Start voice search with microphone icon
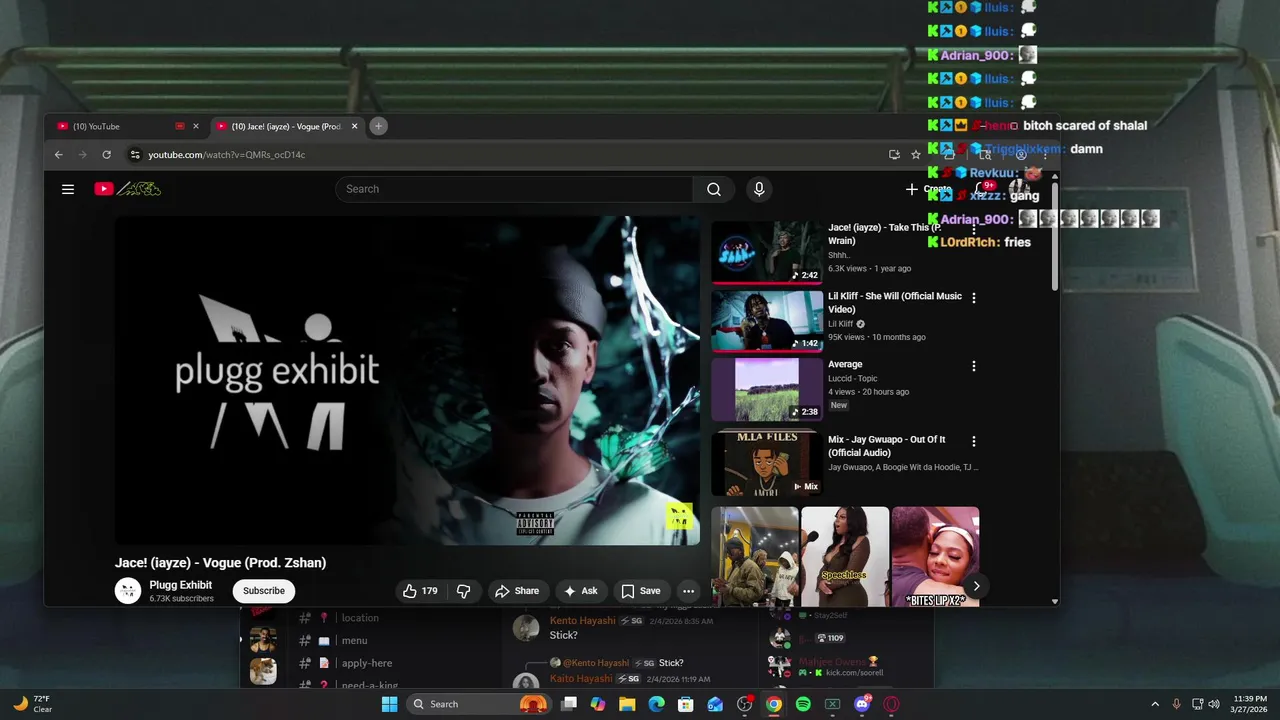Image resolution: width=1280 pixels, height=720 pixels. (759, 189)
